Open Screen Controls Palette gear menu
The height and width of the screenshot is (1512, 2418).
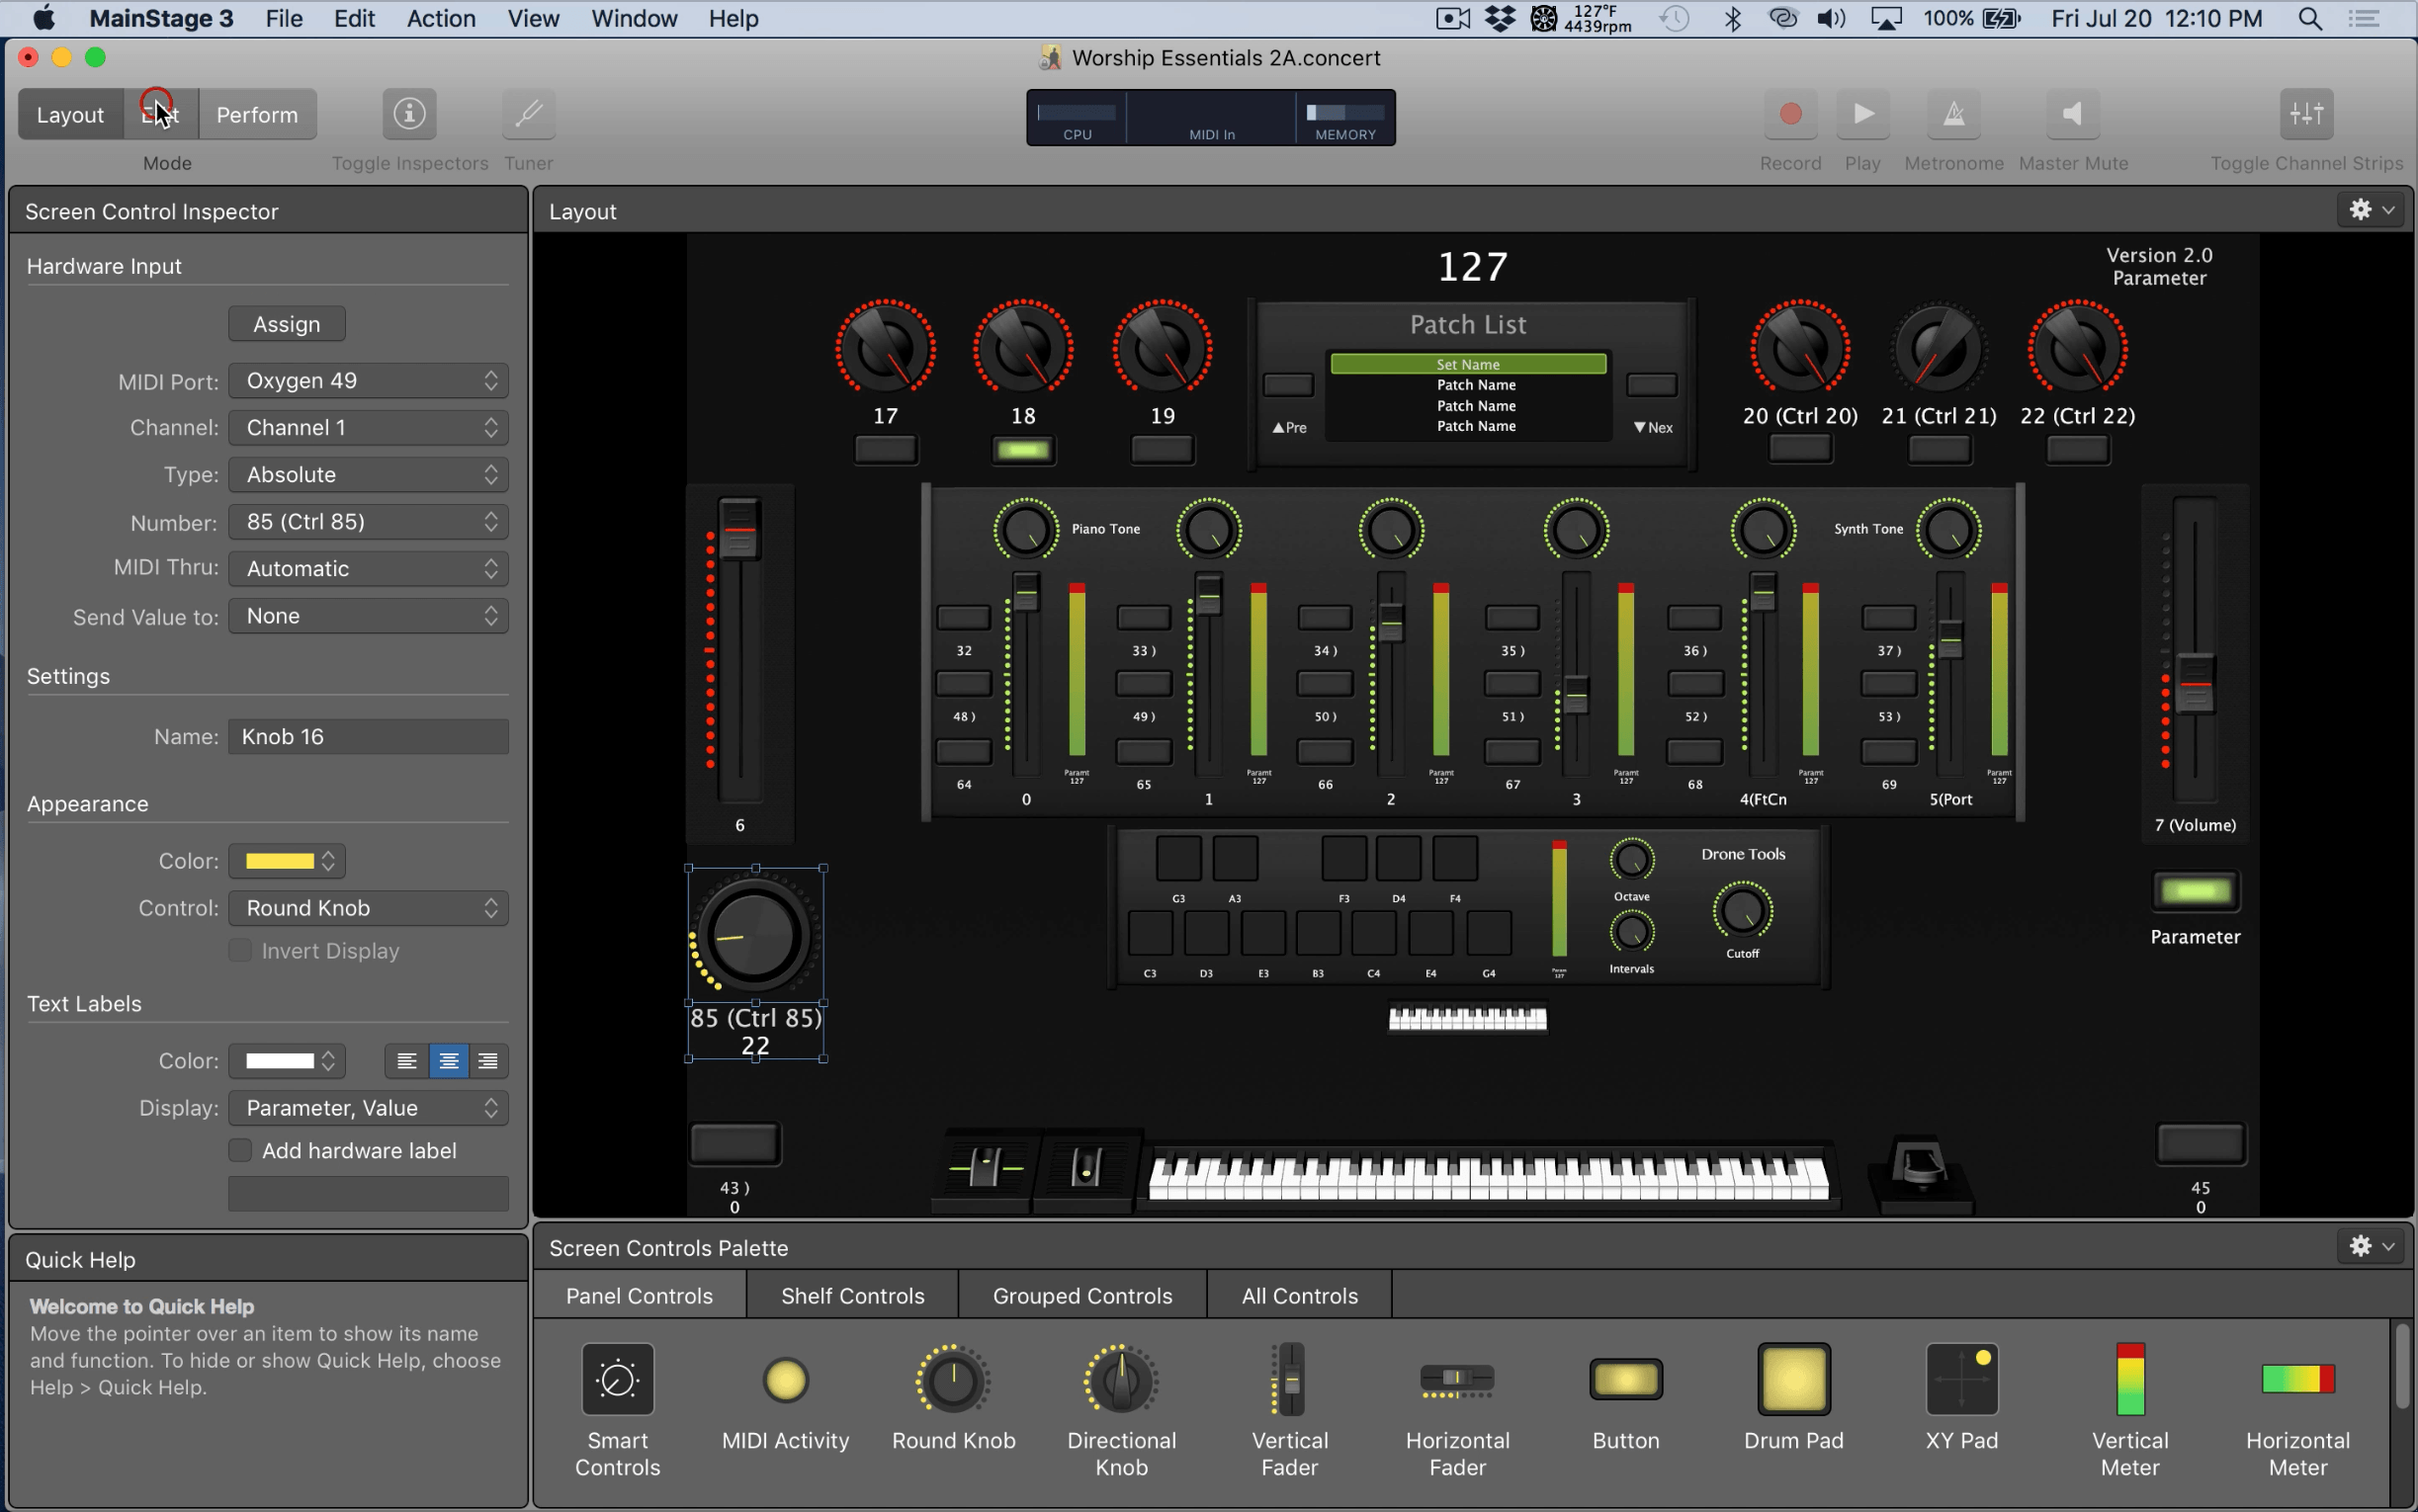[2371, 1246]
